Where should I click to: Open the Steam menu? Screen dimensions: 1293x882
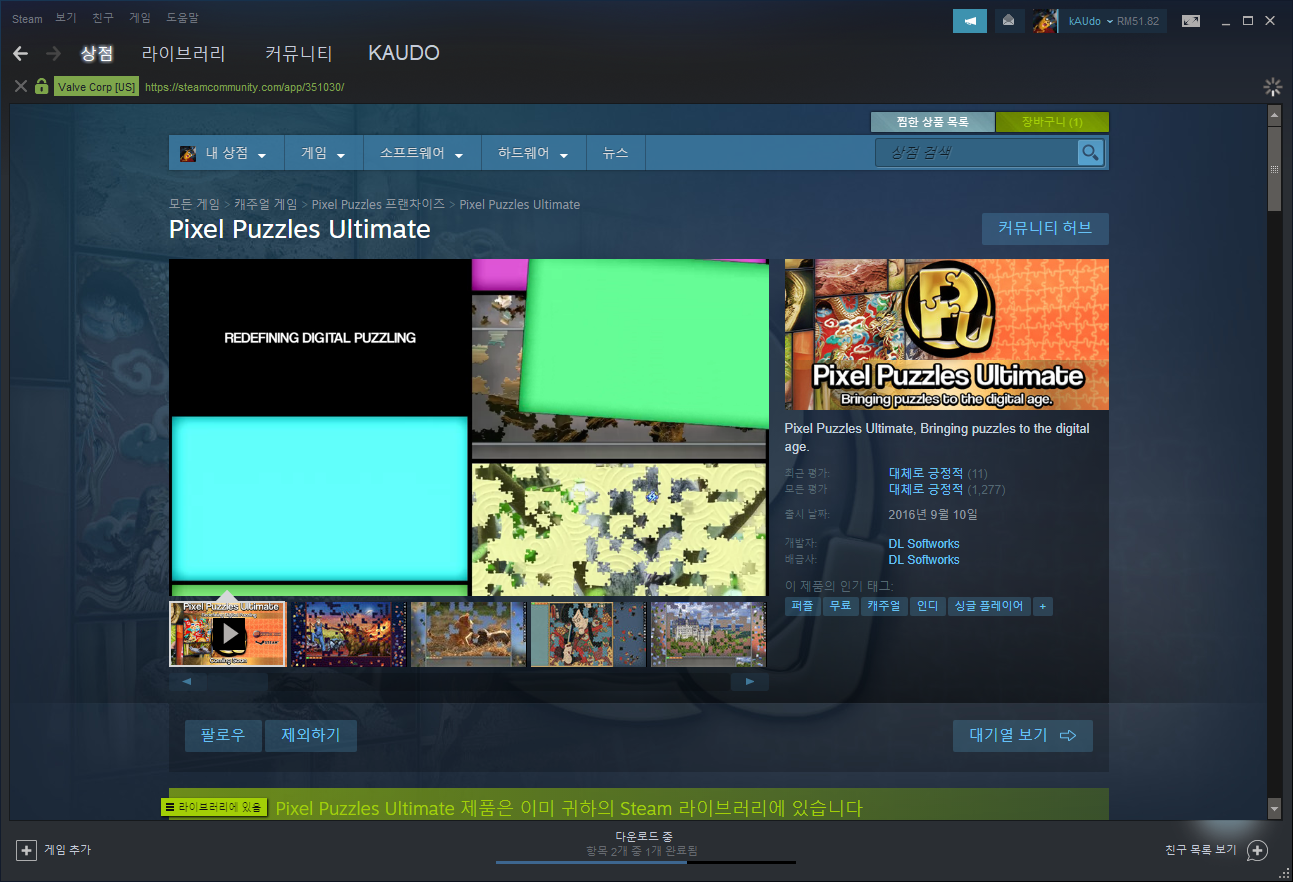(27, 19)
